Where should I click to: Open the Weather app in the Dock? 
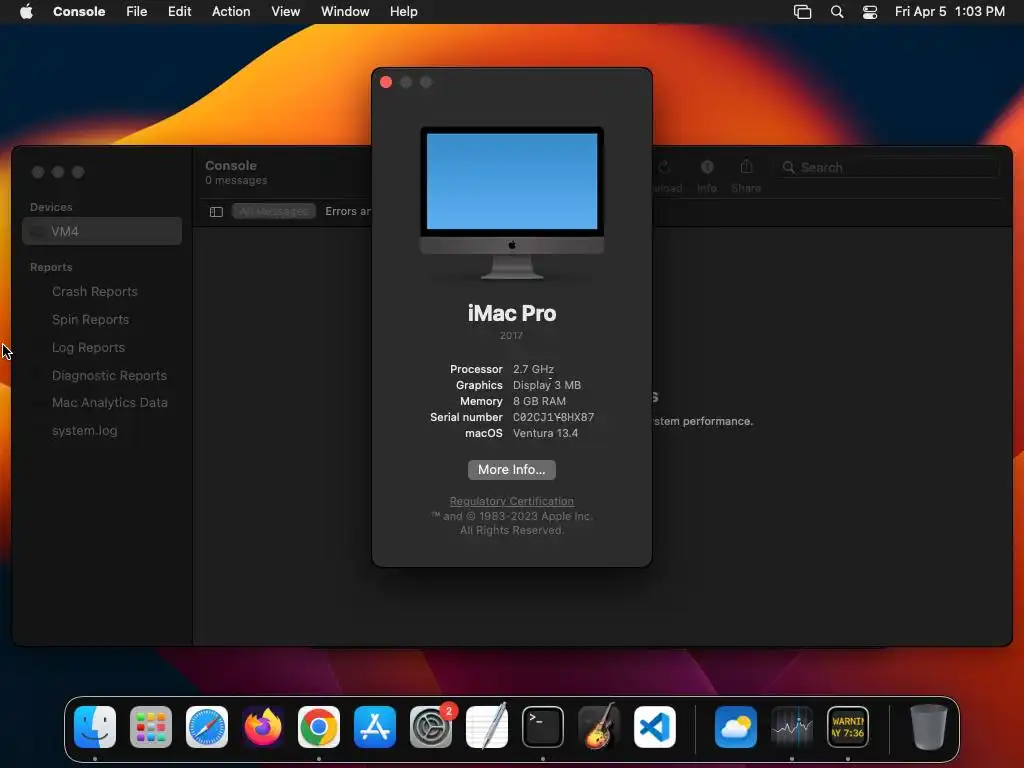(x=736, y=727)
